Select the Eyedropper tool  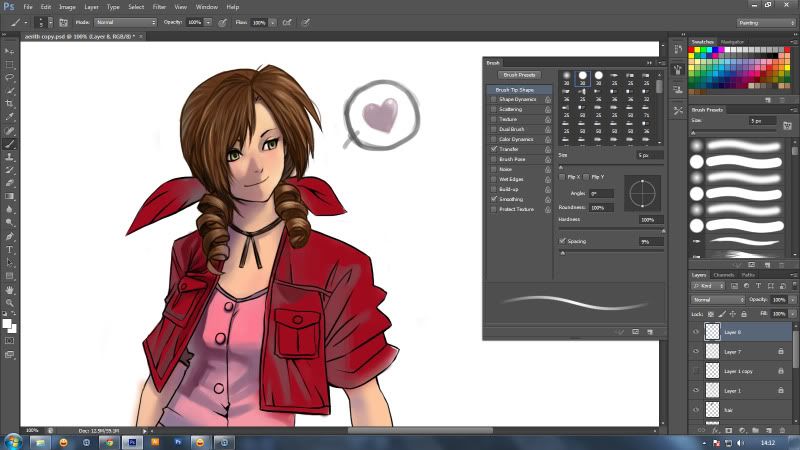tap(10, 116)
